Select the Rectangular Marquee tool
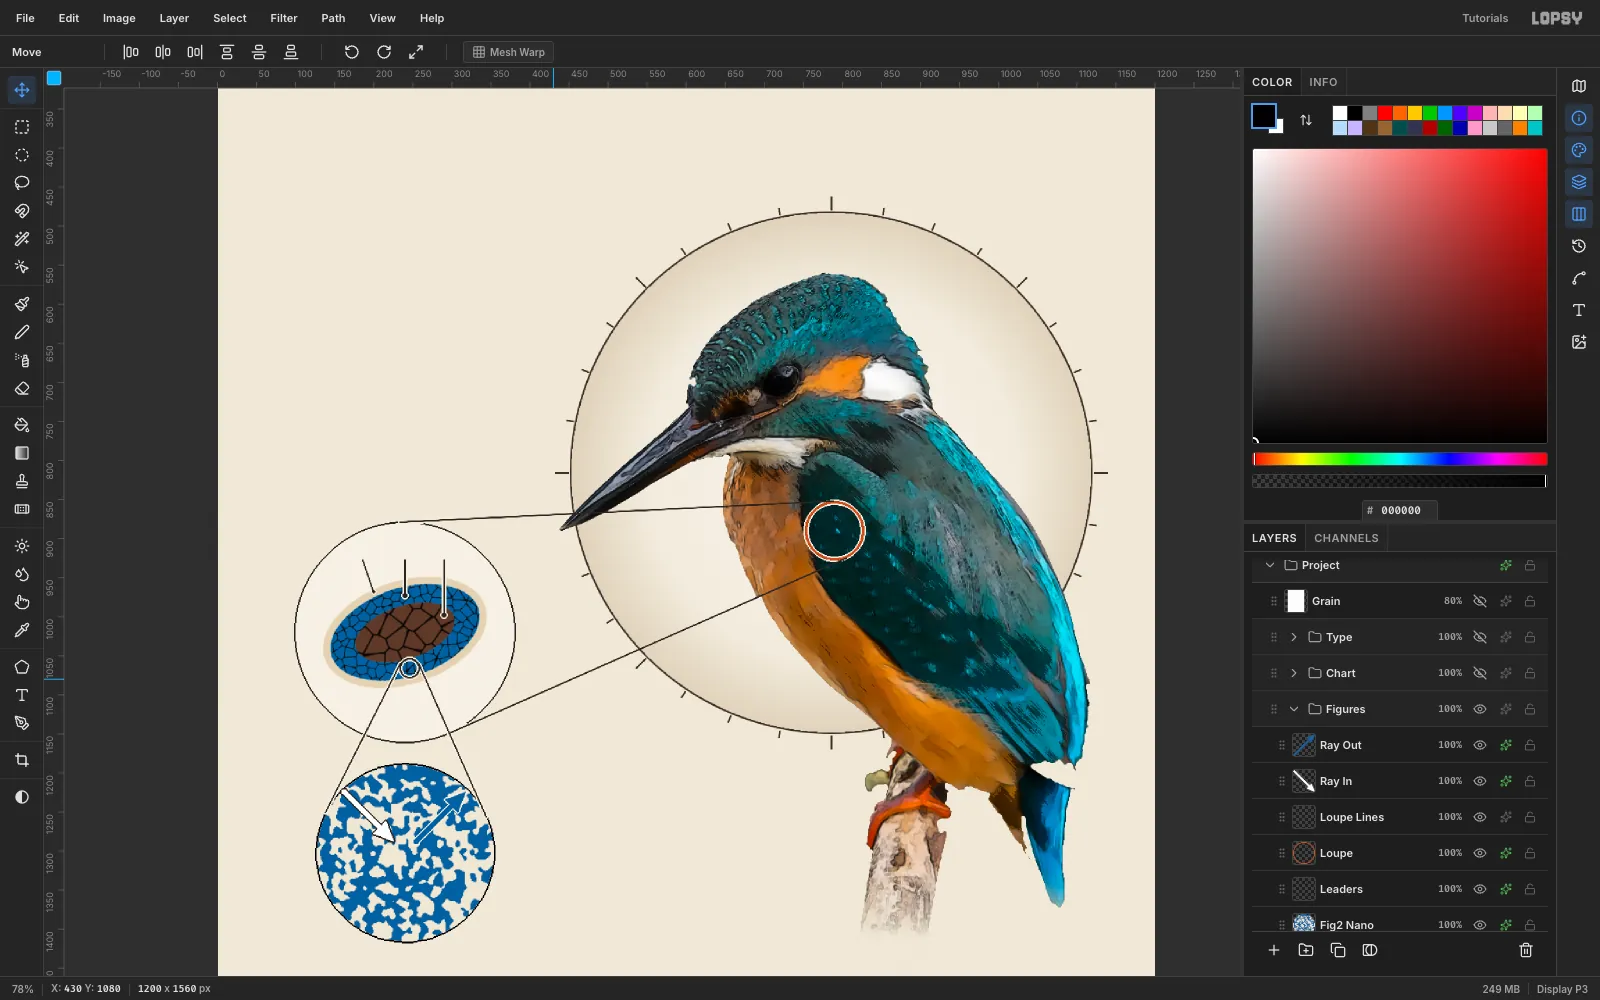This screenshot has width=1600, height=1000. coord(22,127)
